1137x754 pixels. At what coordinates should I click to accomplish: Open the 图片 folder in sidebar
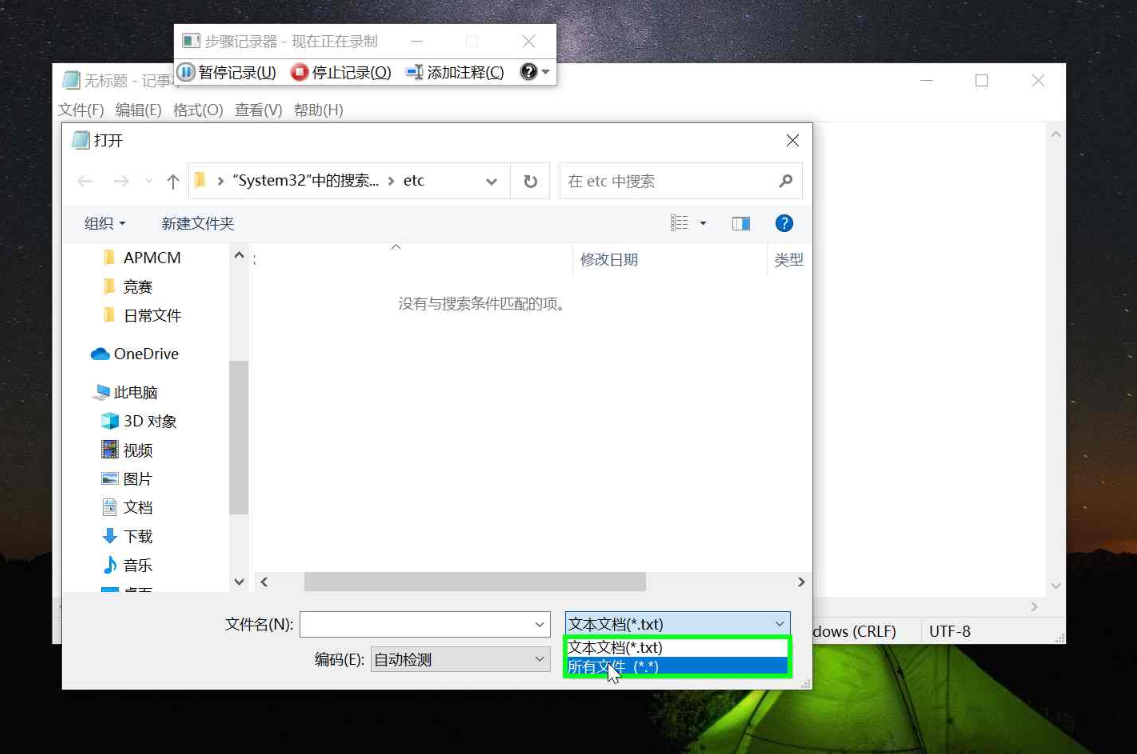point(136,478)
